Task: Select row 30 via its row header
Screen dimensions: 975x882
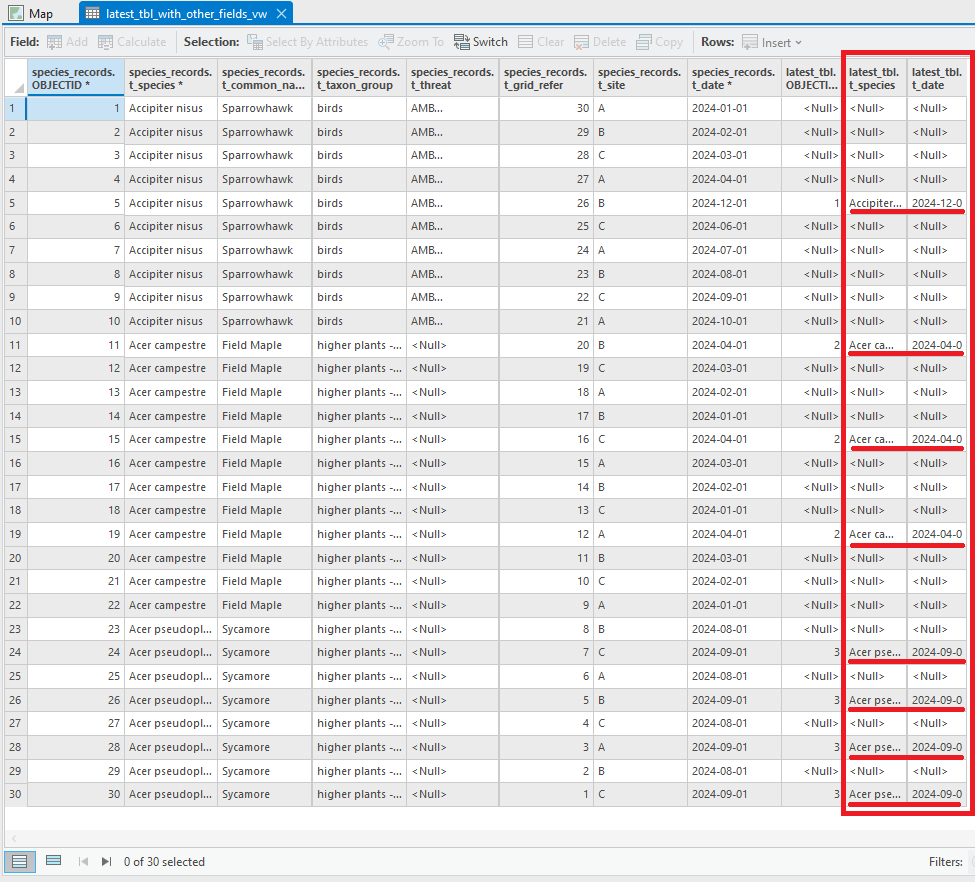Action: click(x=16, y=794)
